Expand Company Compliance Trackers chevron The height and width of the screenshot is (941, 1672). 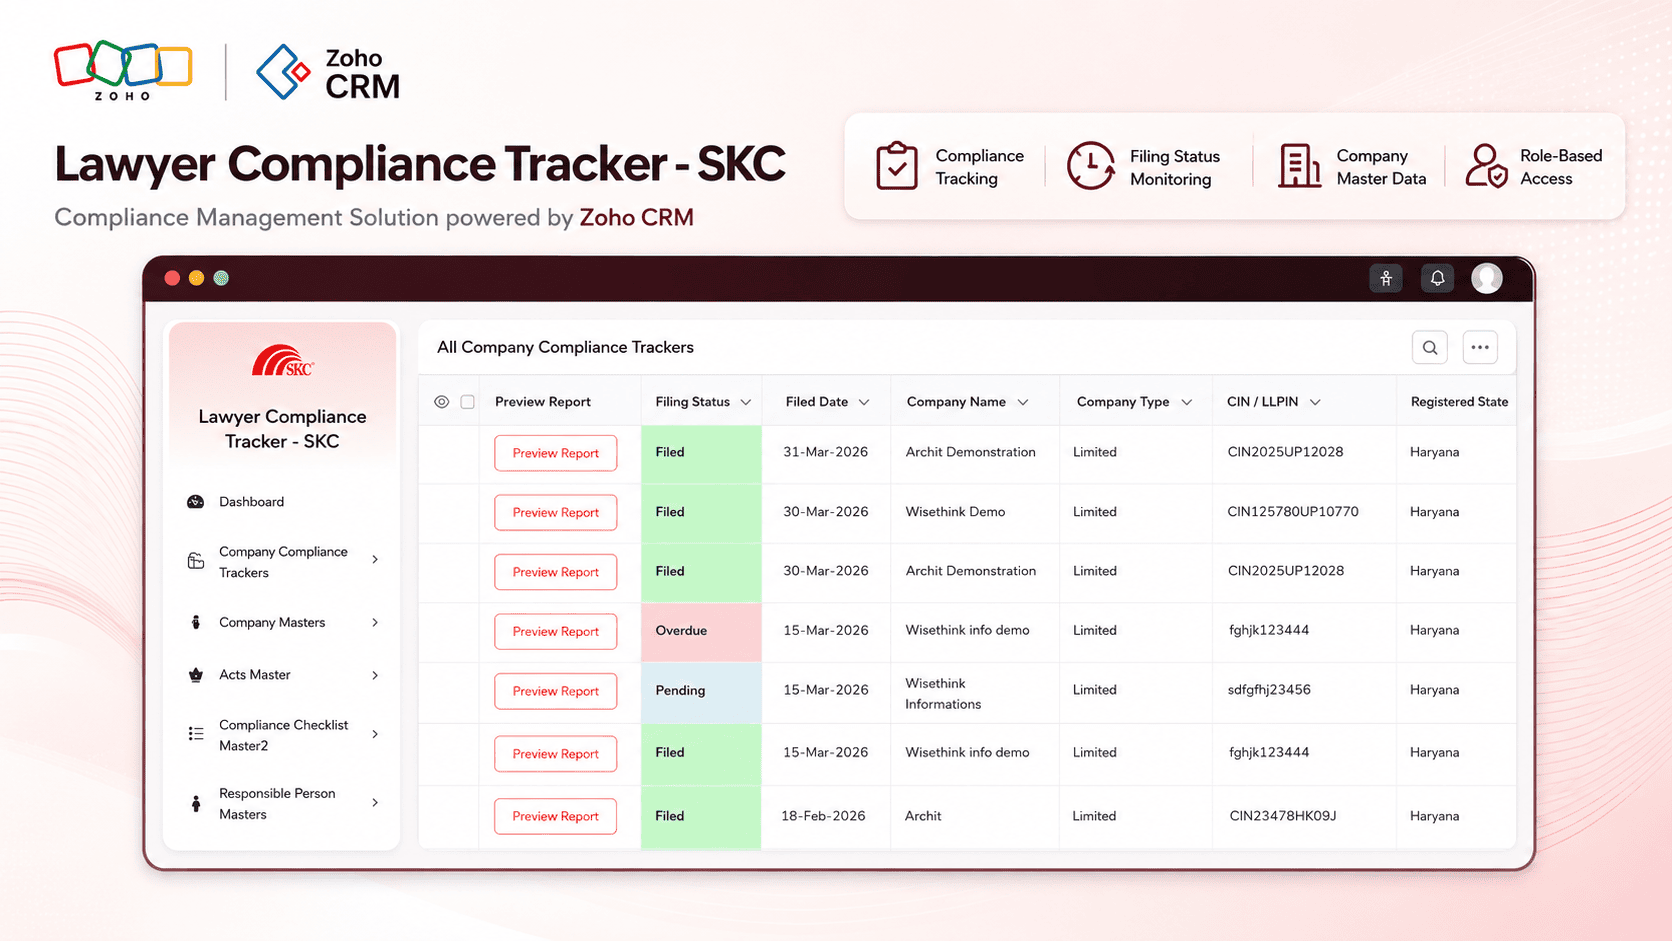click(x=375, y=560)
